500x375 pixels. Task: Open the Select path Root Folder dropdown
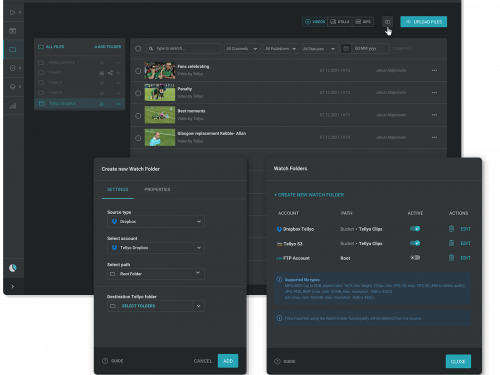tap(156, 274)
